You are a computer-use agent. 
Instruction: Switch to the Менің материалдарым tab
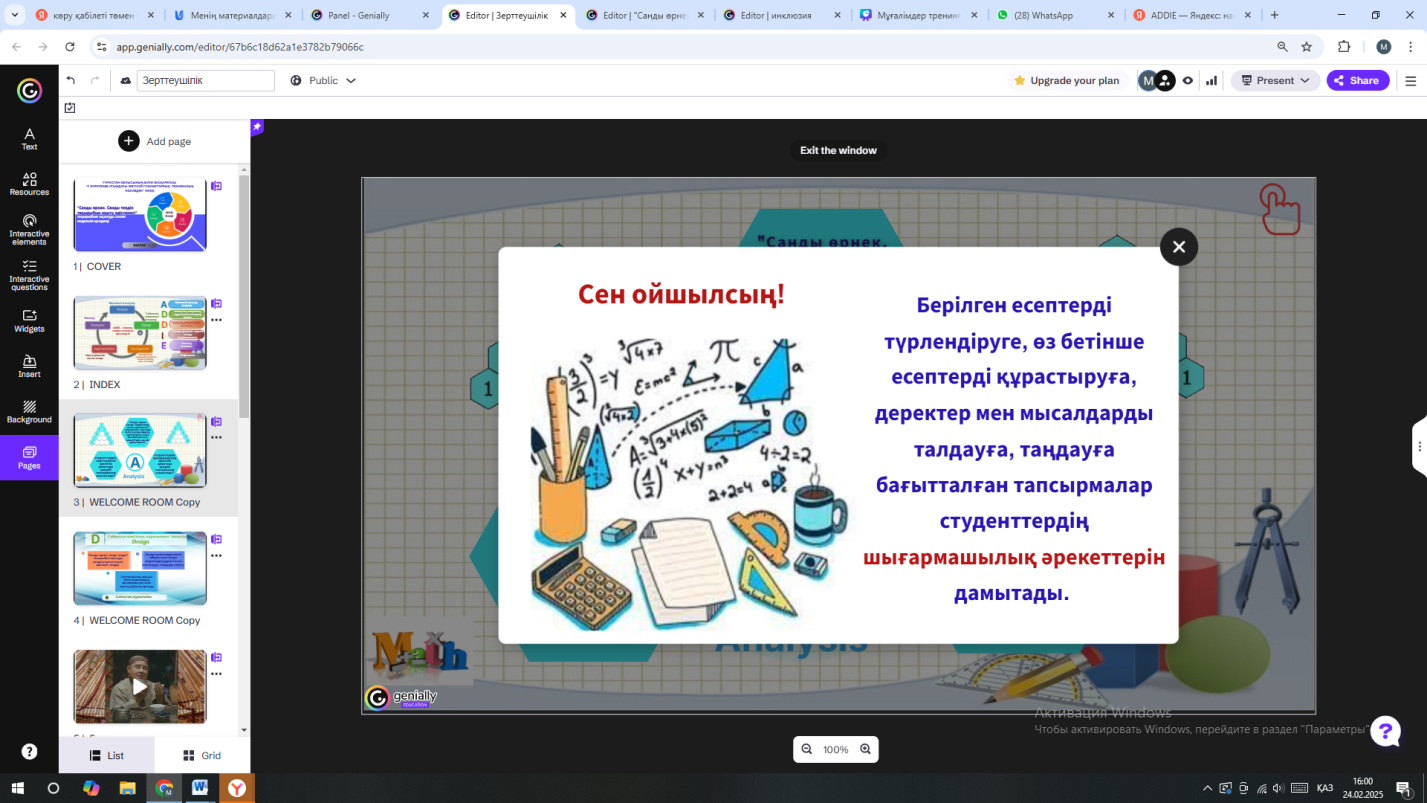point(232,15)
